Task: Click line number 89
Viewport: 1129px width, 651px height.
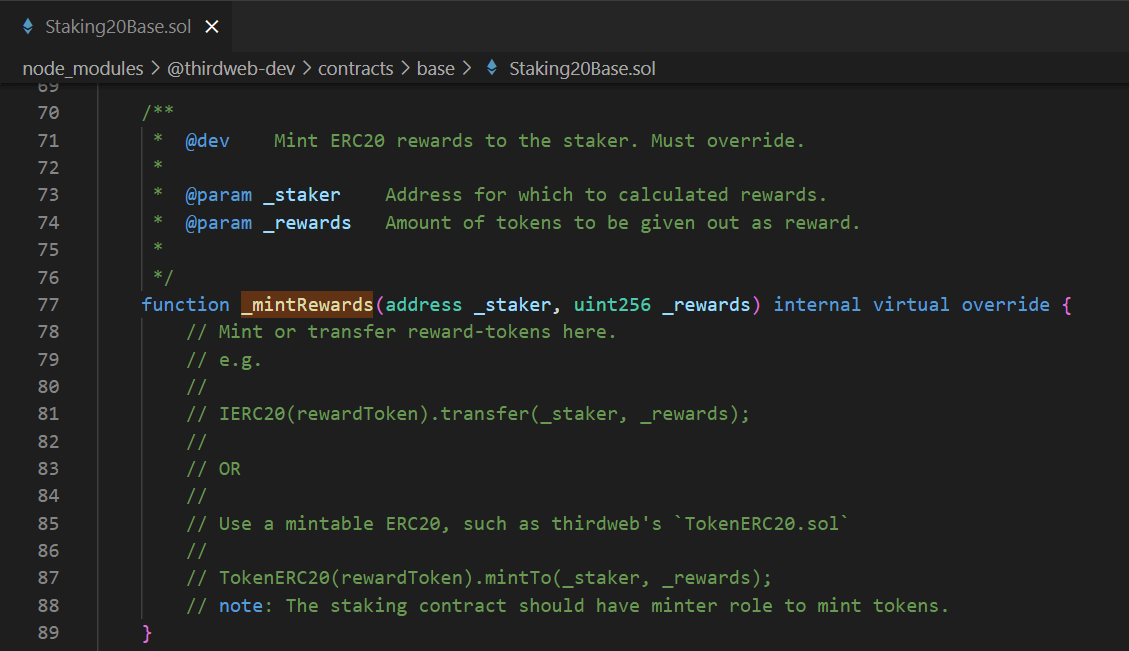Action: pos(48,632)
